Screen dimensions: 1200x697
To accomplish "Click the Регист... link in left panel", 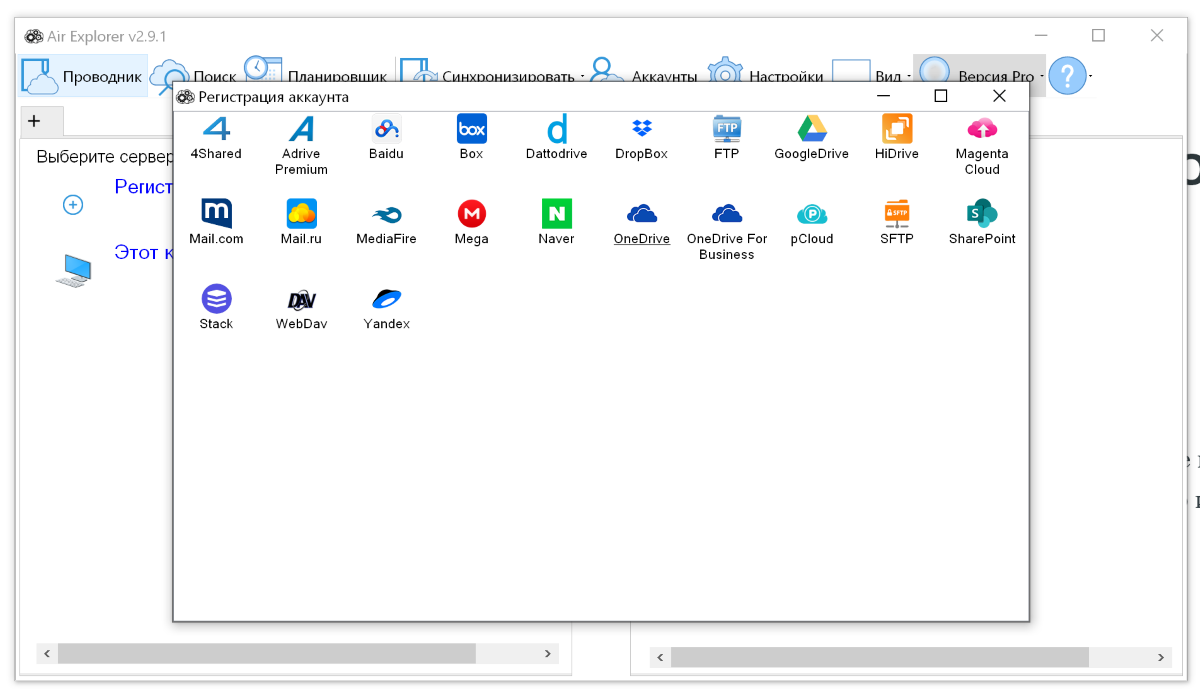I will pyautogui.click(x=144, y=187).
